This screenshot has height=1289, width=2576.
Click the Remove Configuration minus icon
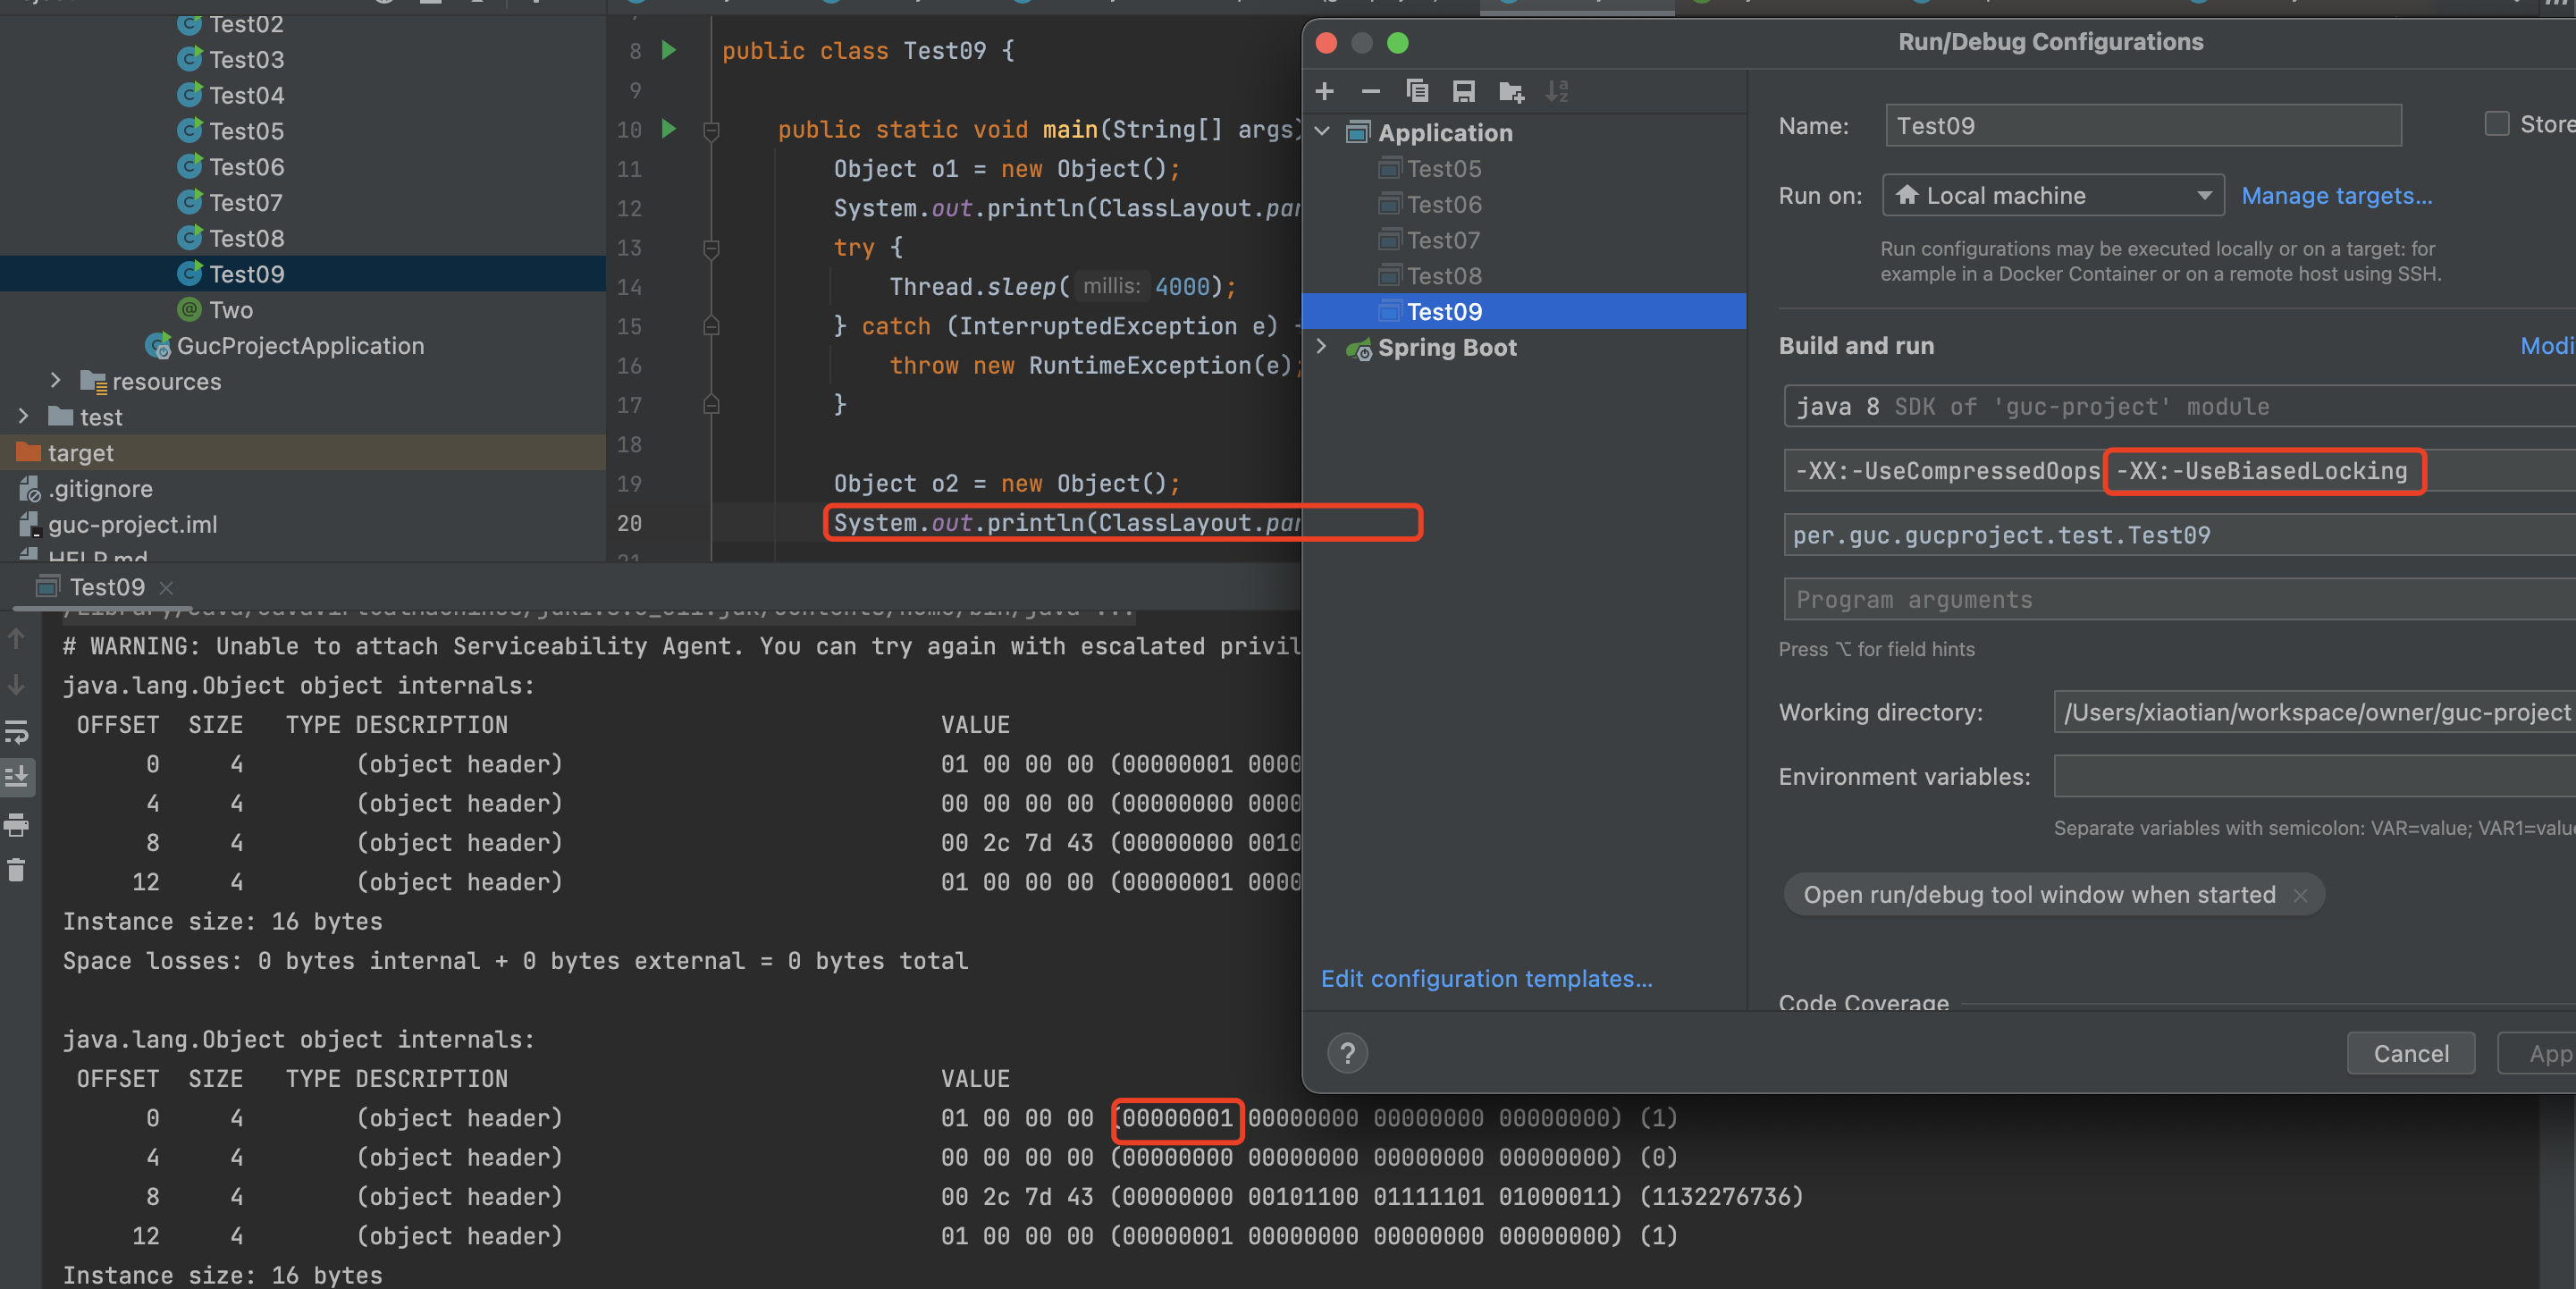tap(1370, 92)
